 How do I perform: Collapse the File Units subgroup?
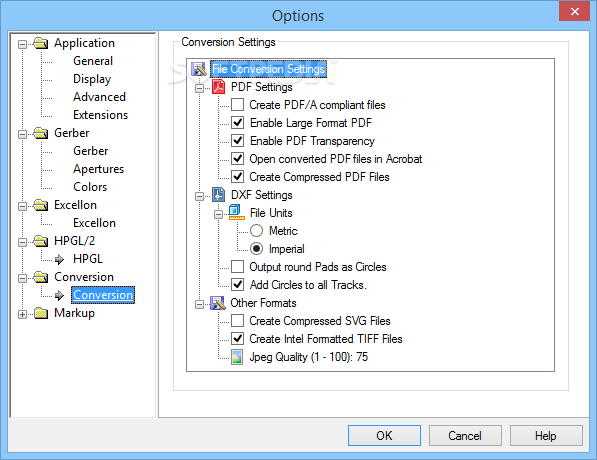(x=218, y=214)
